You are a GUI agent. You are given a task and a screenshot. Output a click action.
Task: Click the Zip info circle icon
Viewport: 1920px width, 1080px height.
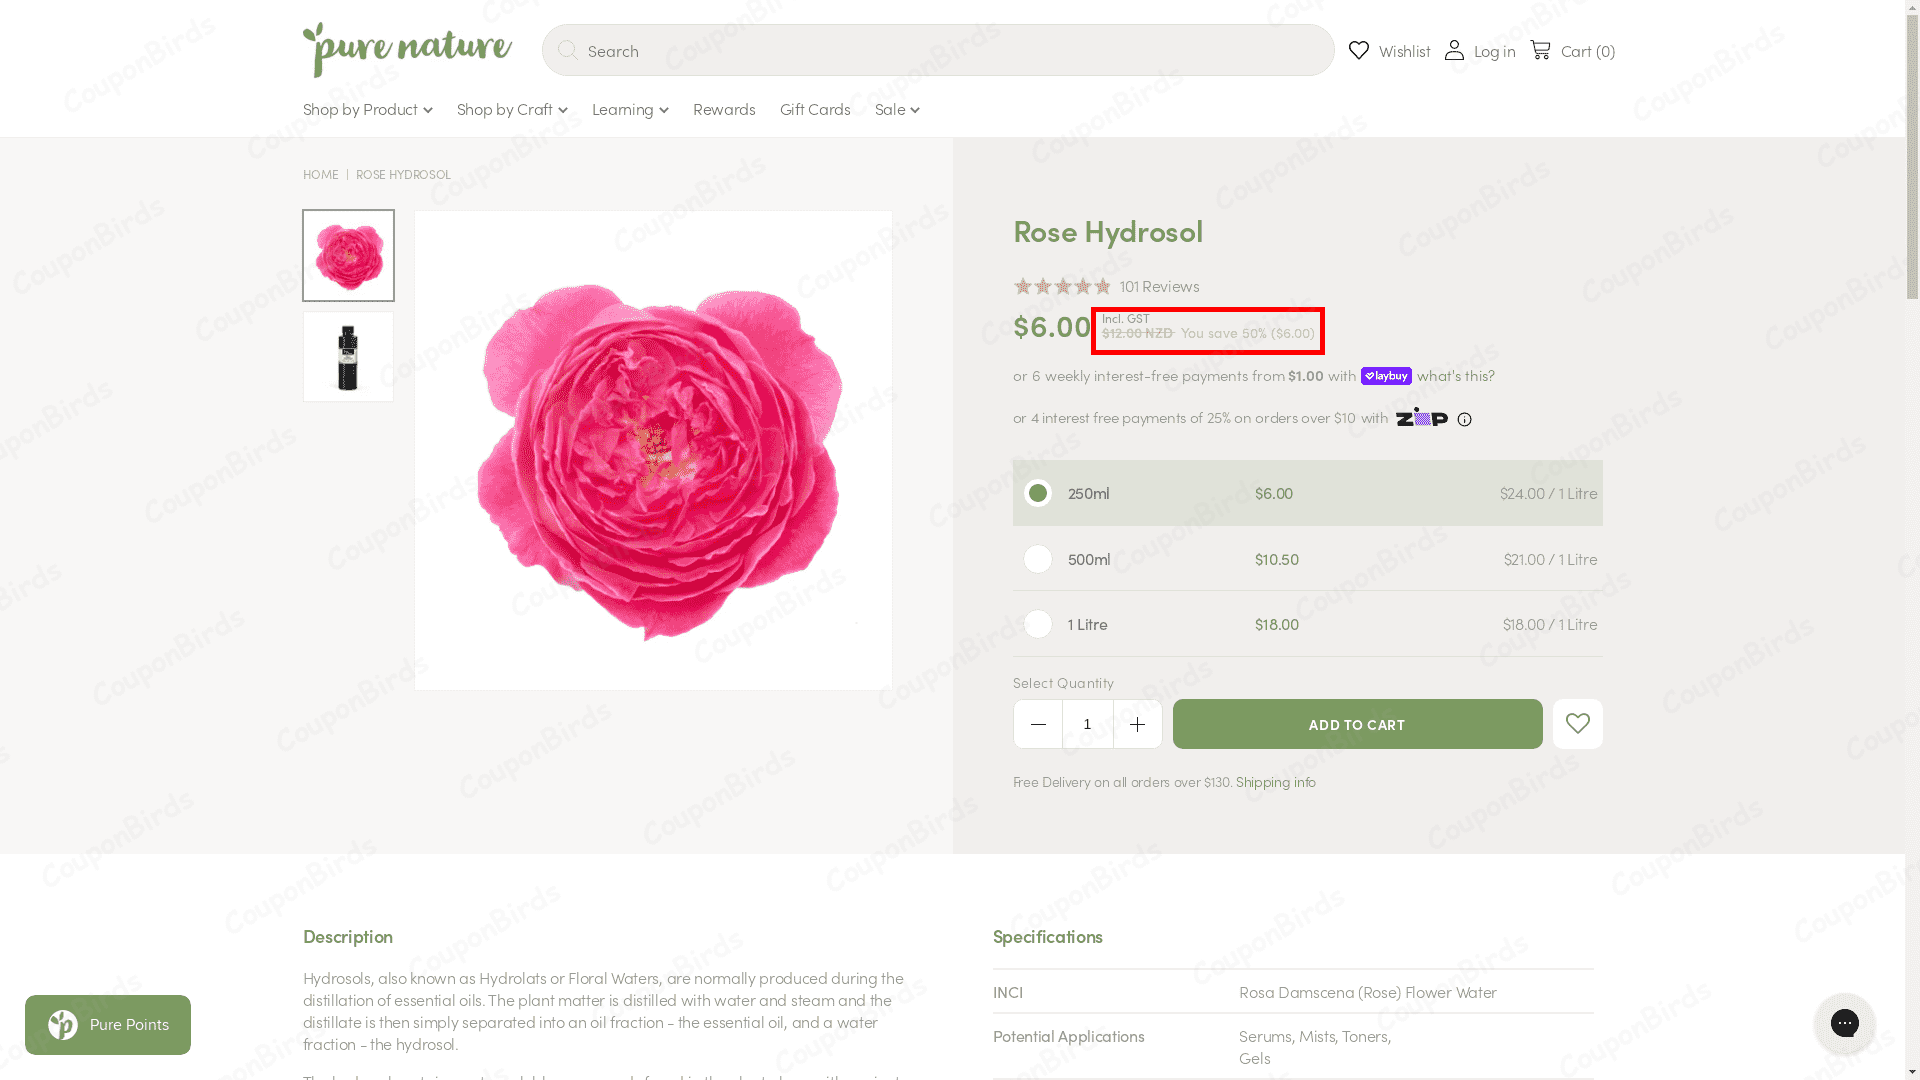point(1464,419)
